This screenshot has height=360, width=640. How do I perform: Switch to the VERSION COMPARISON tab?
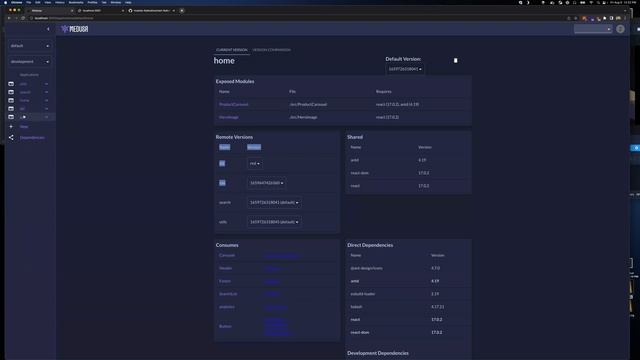point(271,50)
